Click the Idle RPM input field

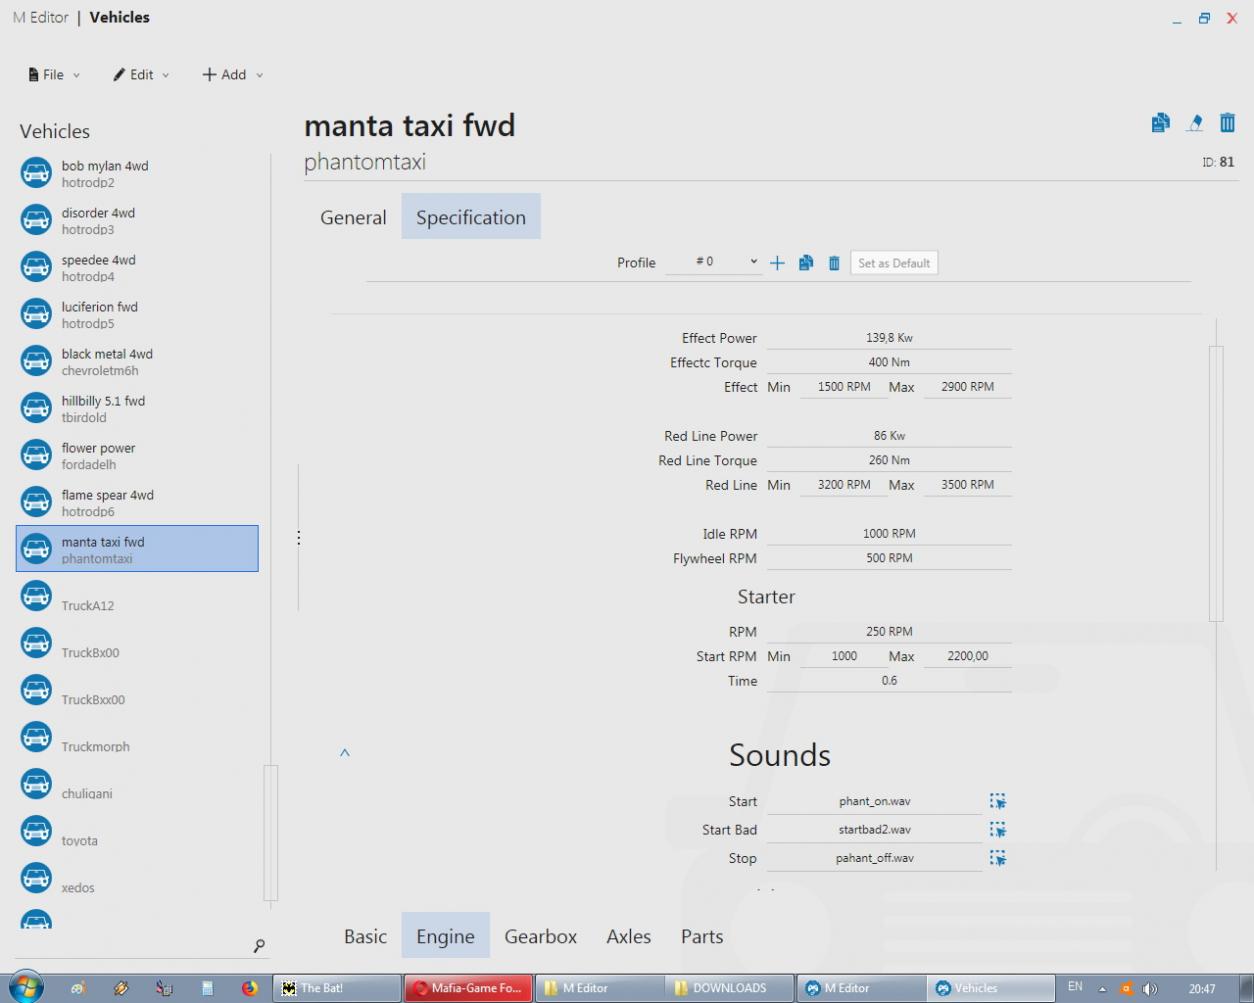click(x=888, y=534)
